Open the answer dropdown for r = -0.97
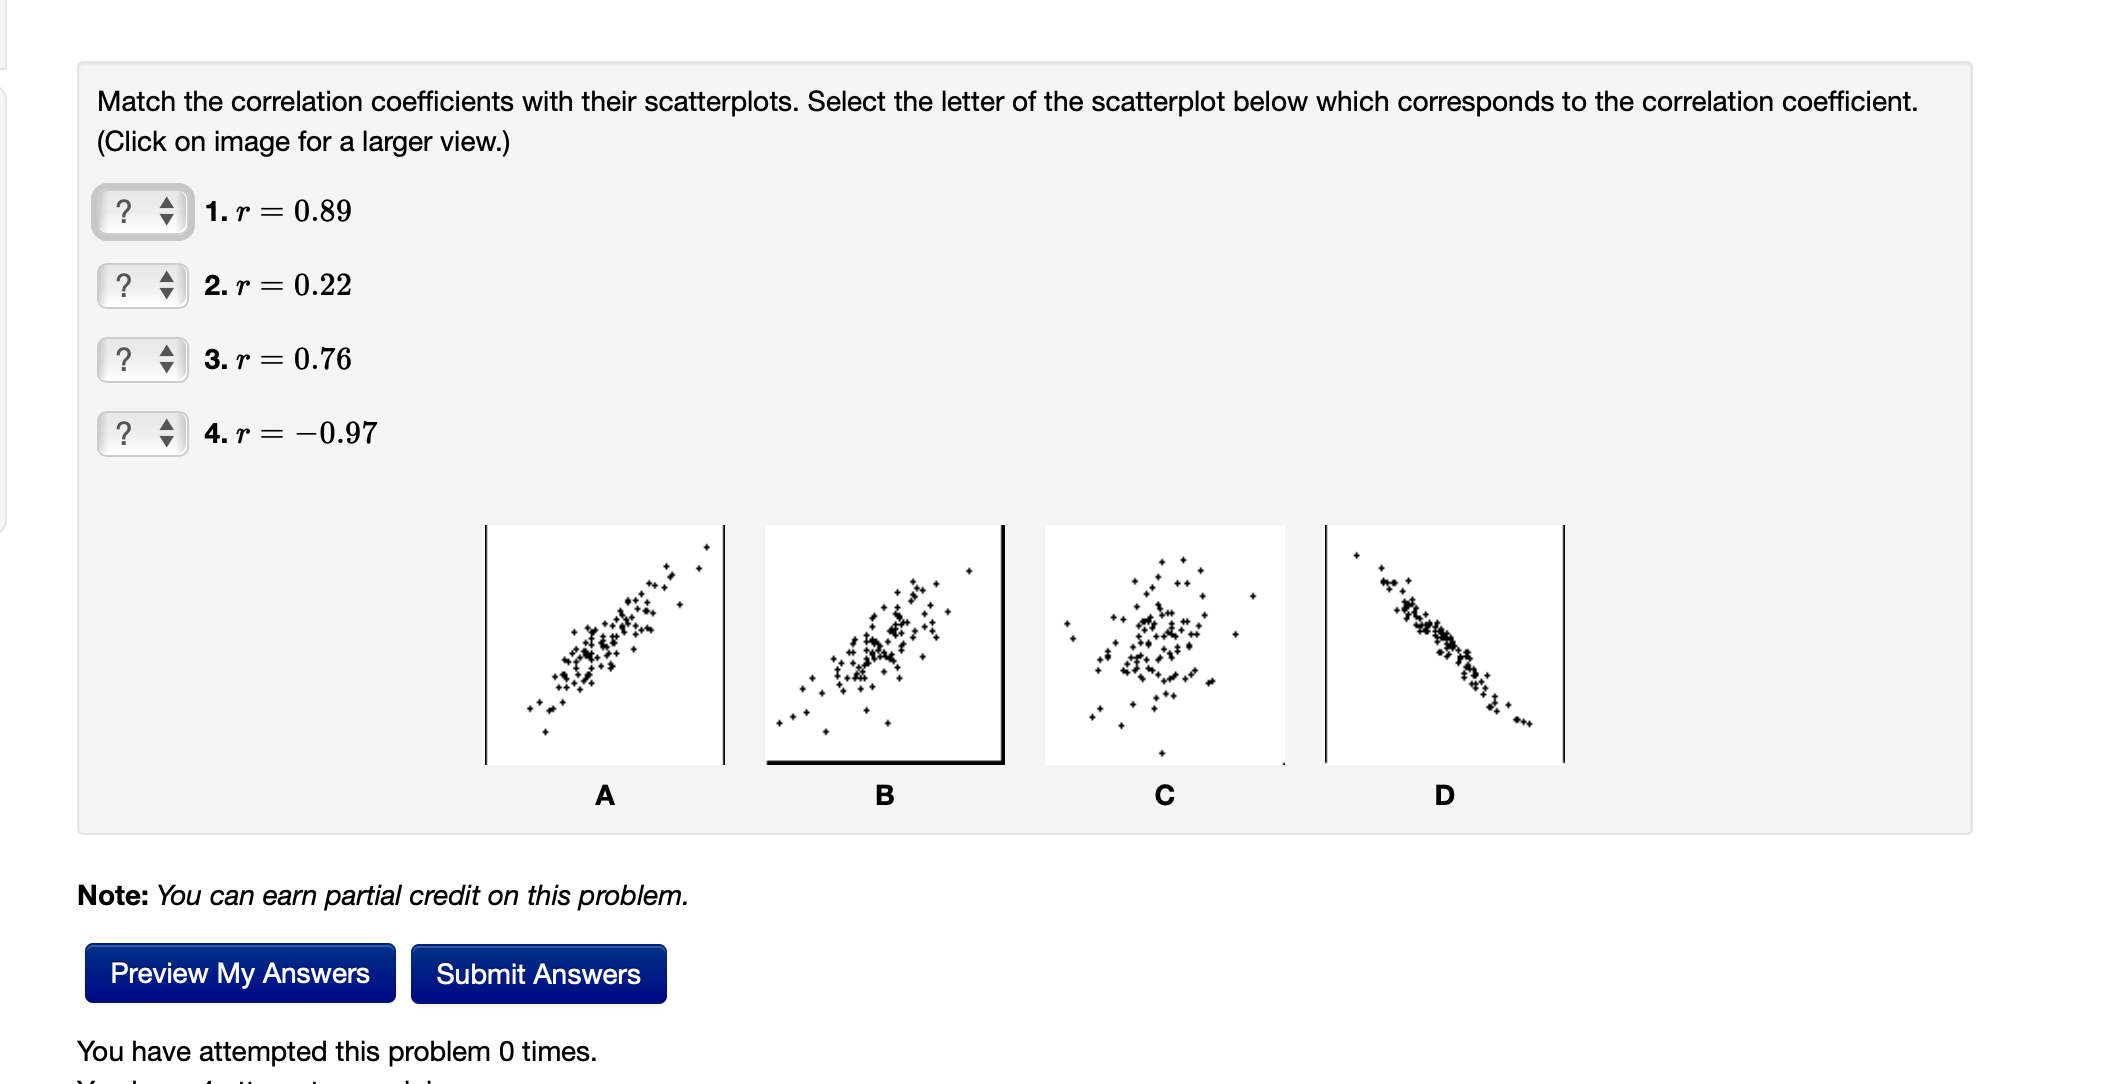The width and height of the screenshot is (2112, 1084). tap(140, 433)
